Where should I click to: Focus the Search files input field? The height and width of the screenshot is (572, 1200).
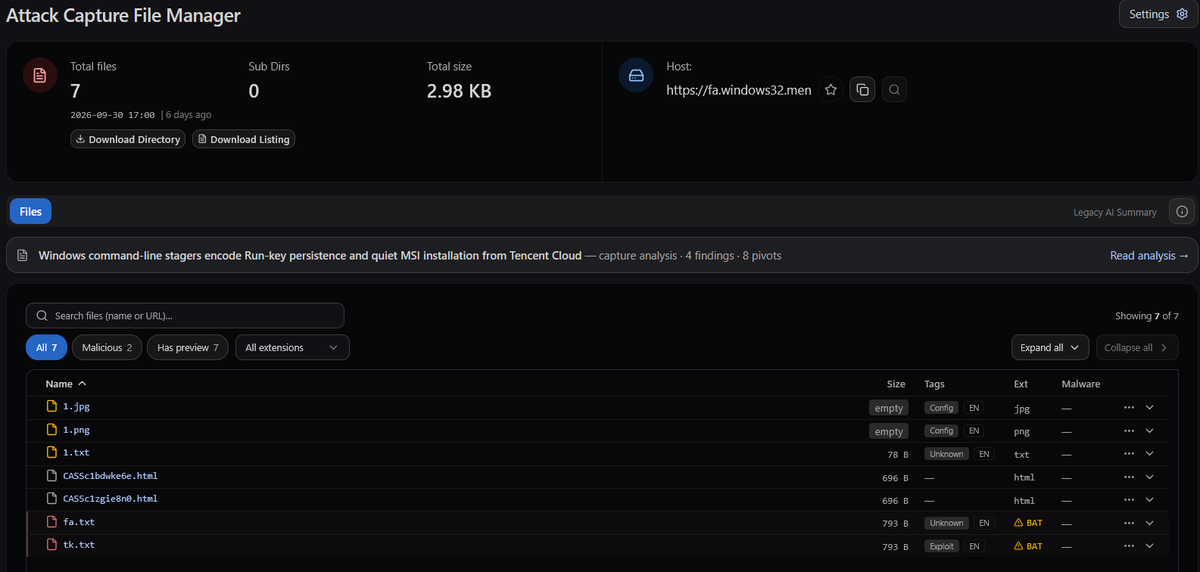tap(185, 315)
